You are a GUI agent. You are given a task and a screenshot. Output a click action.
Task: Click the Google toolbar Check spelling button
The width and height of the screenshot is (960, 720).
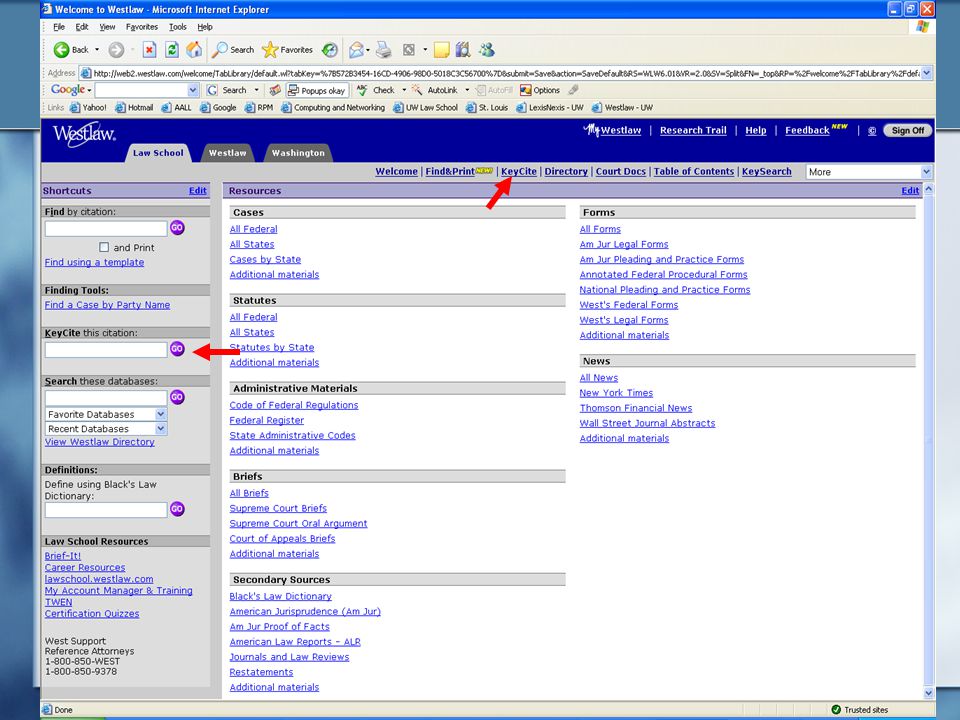pos(376,90)
